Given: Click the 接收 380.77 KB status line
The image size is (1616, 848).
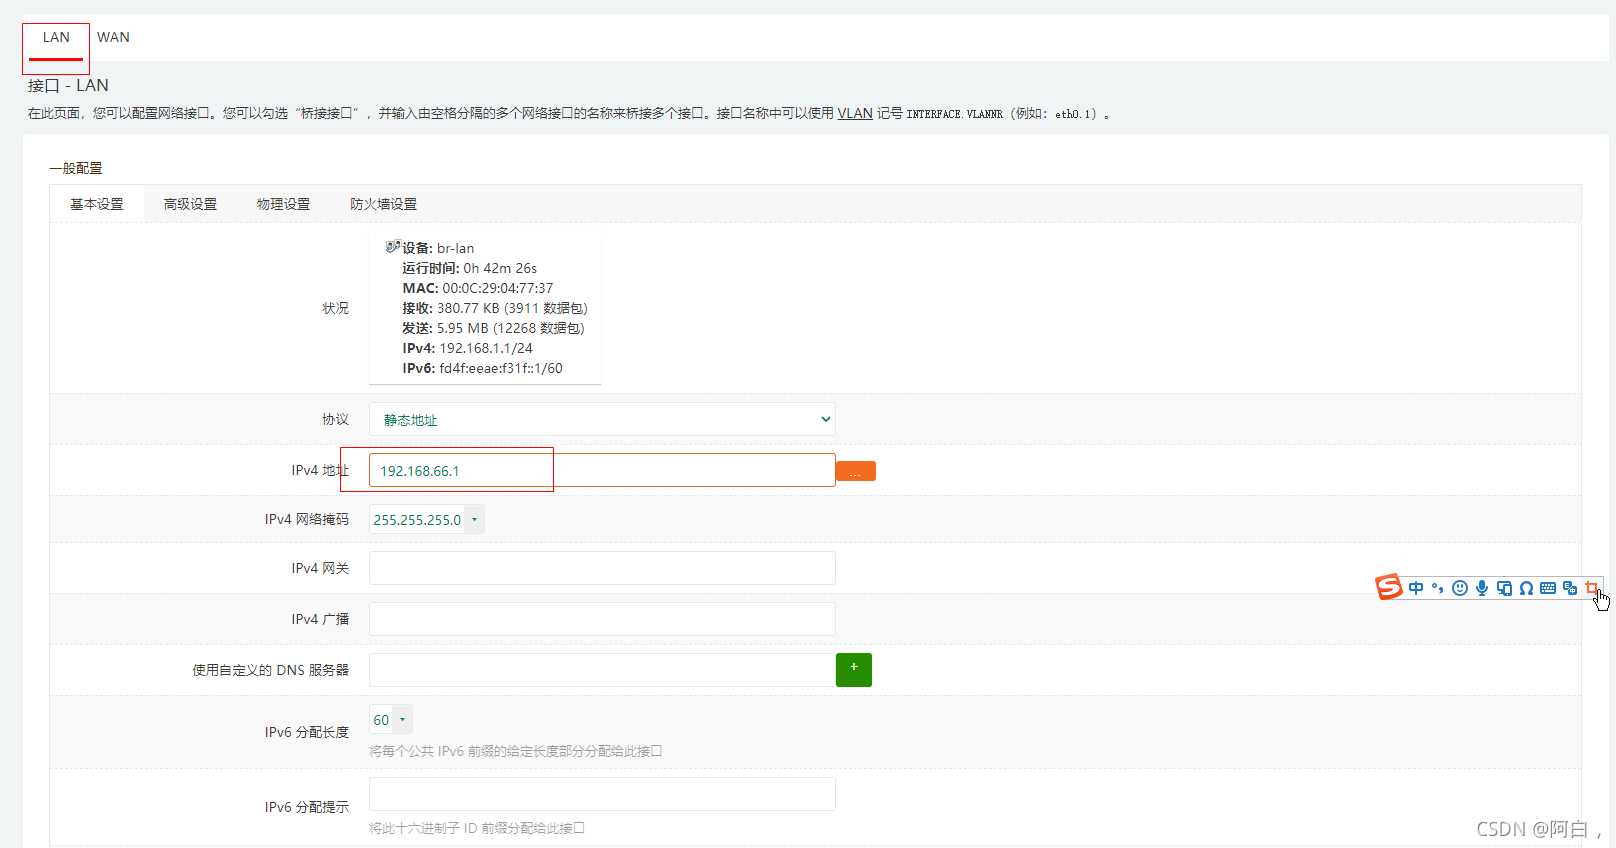Looking at the screenshot, I should point(495,308).
